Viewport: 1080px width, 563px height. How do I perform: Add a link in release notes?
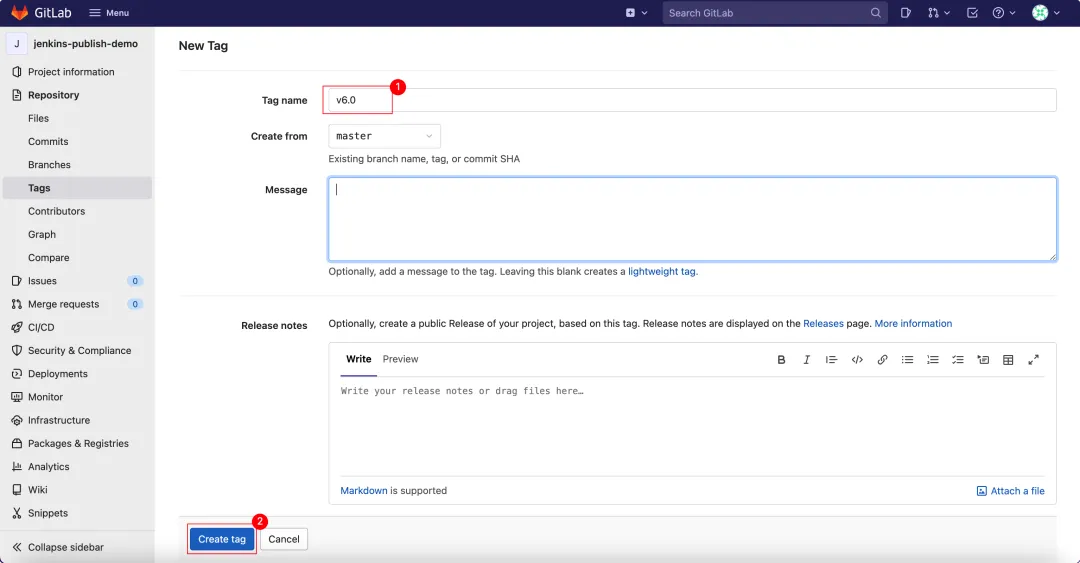pyautogui.click(x=882, y=360)
